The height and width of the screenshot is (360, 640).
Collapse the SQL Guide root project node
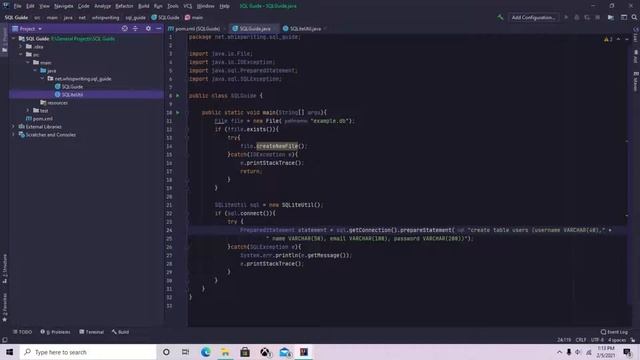(13, 38)
